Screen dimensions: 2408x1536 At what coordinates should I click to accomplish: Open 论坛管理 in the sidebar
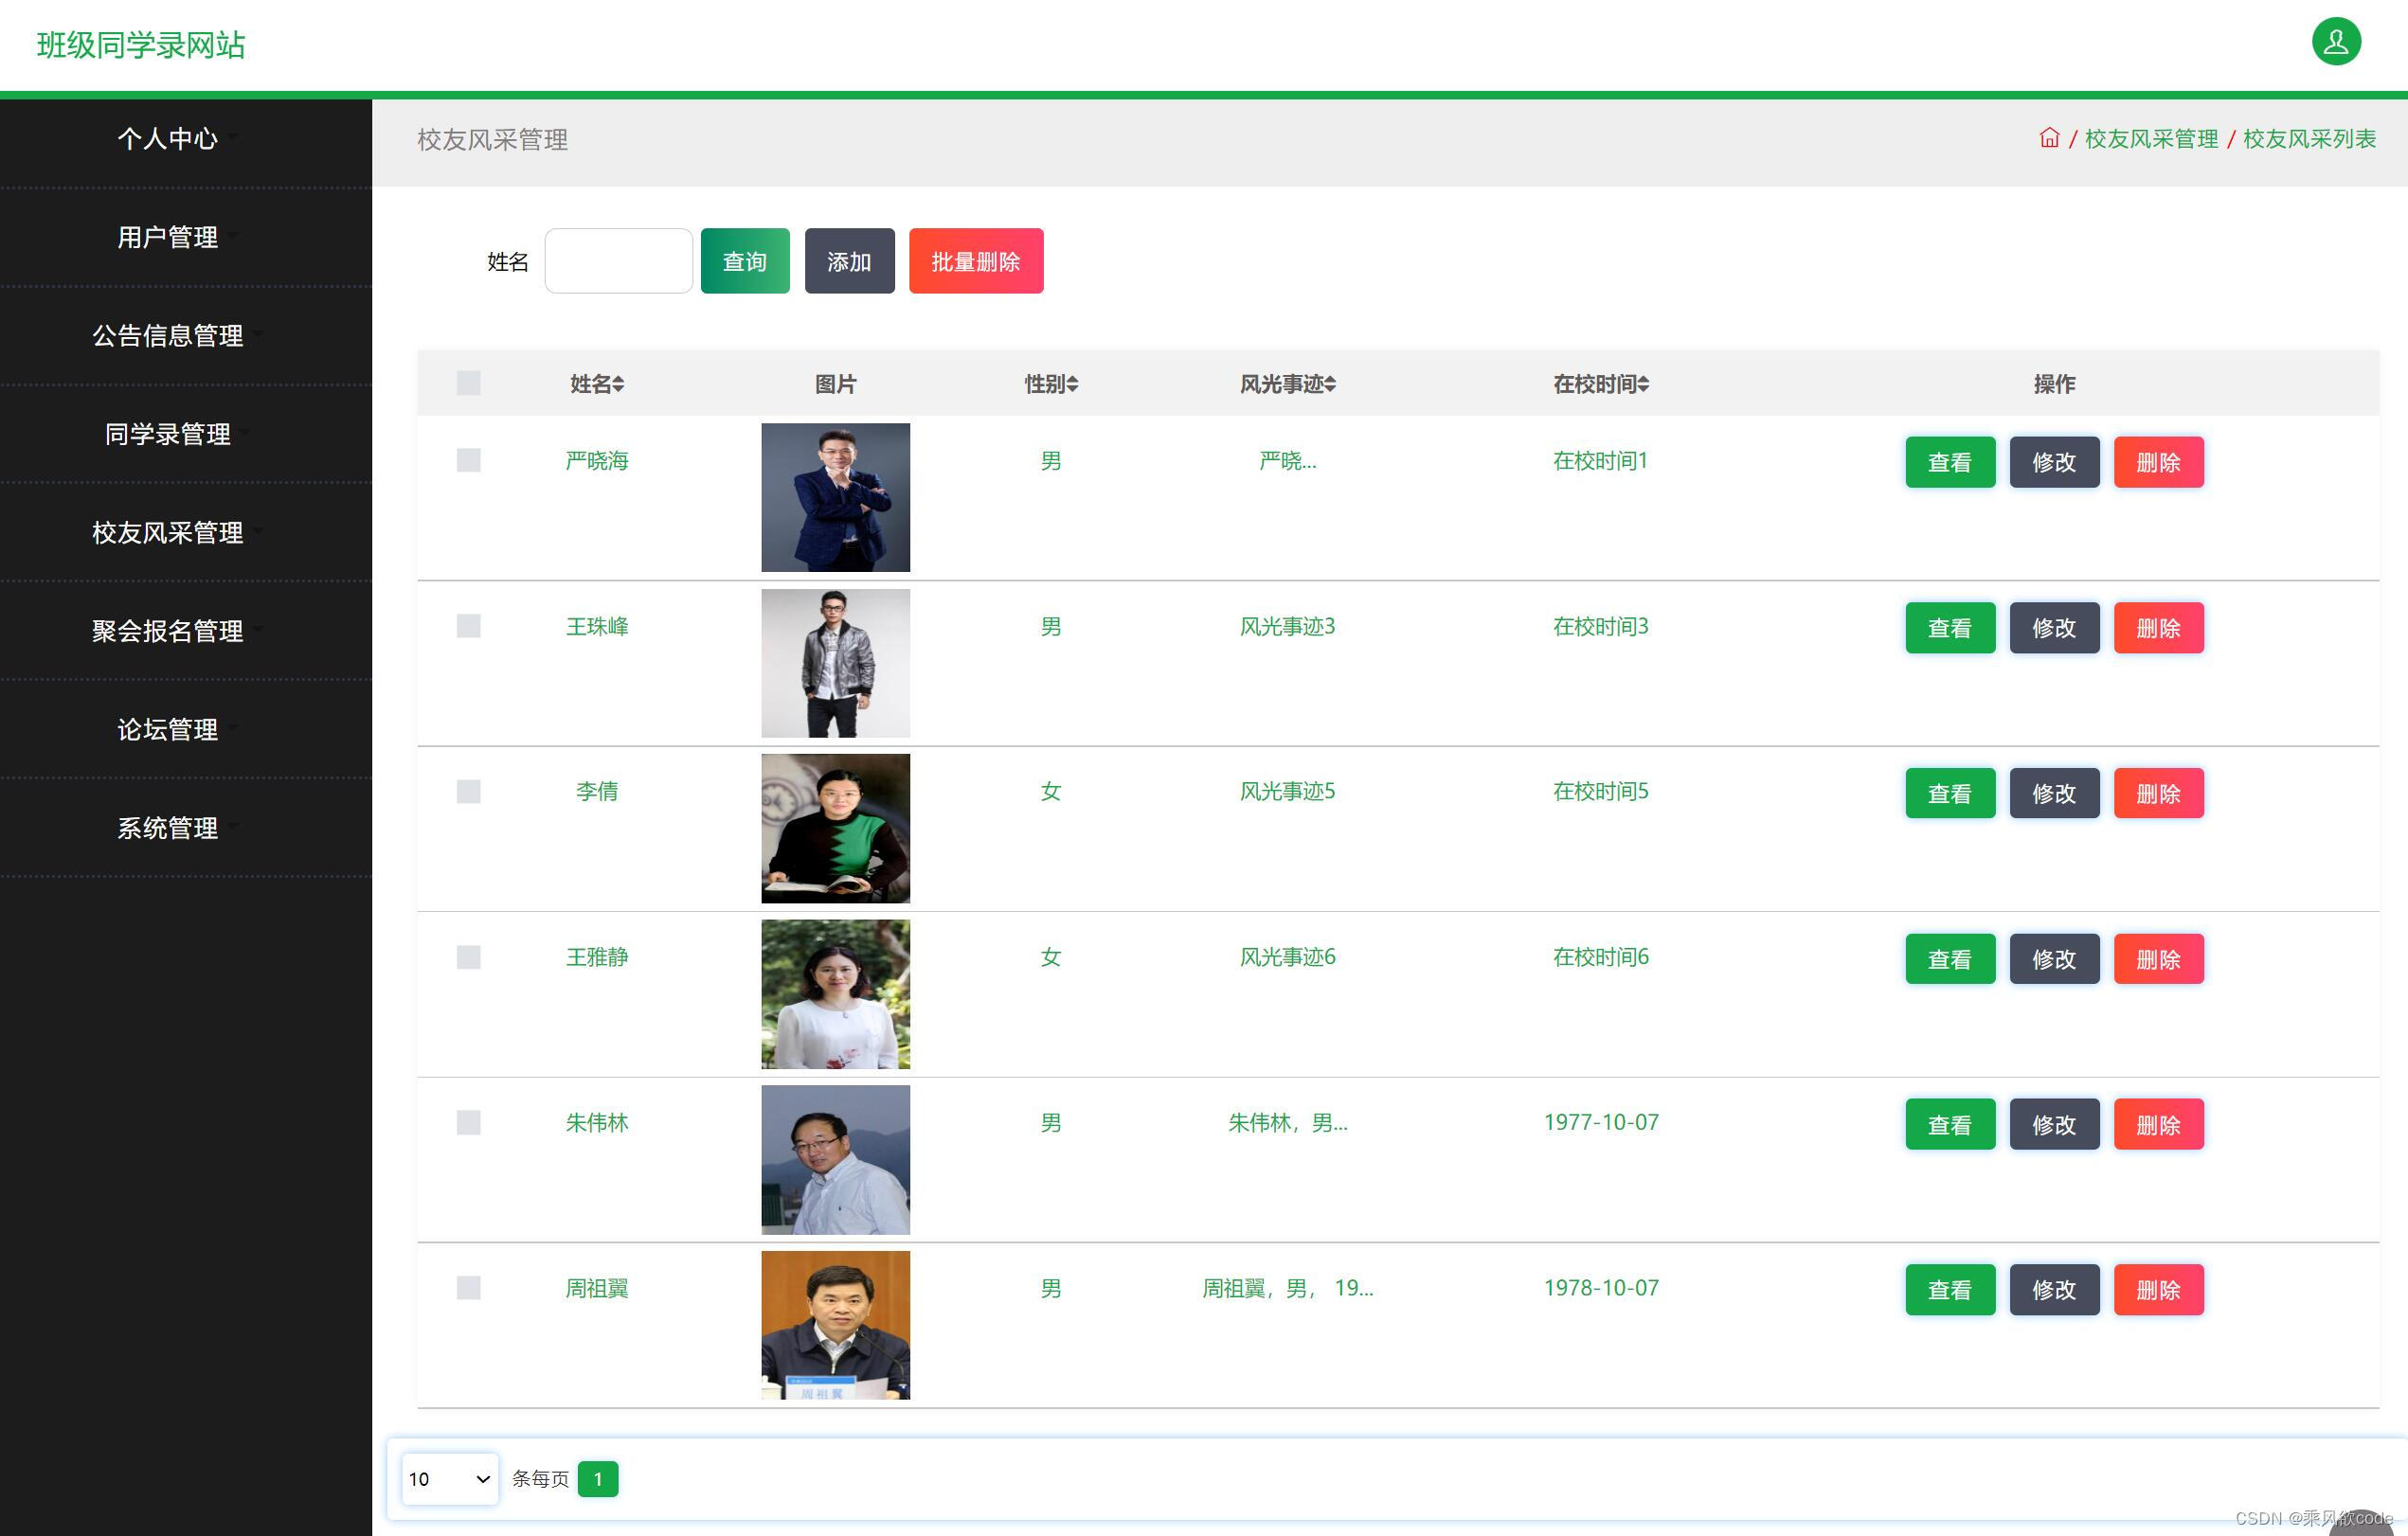(168, 729)
